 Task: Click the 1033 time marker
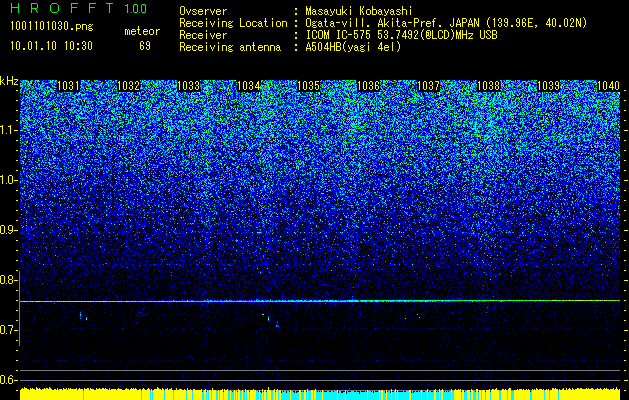pos(189,86)
